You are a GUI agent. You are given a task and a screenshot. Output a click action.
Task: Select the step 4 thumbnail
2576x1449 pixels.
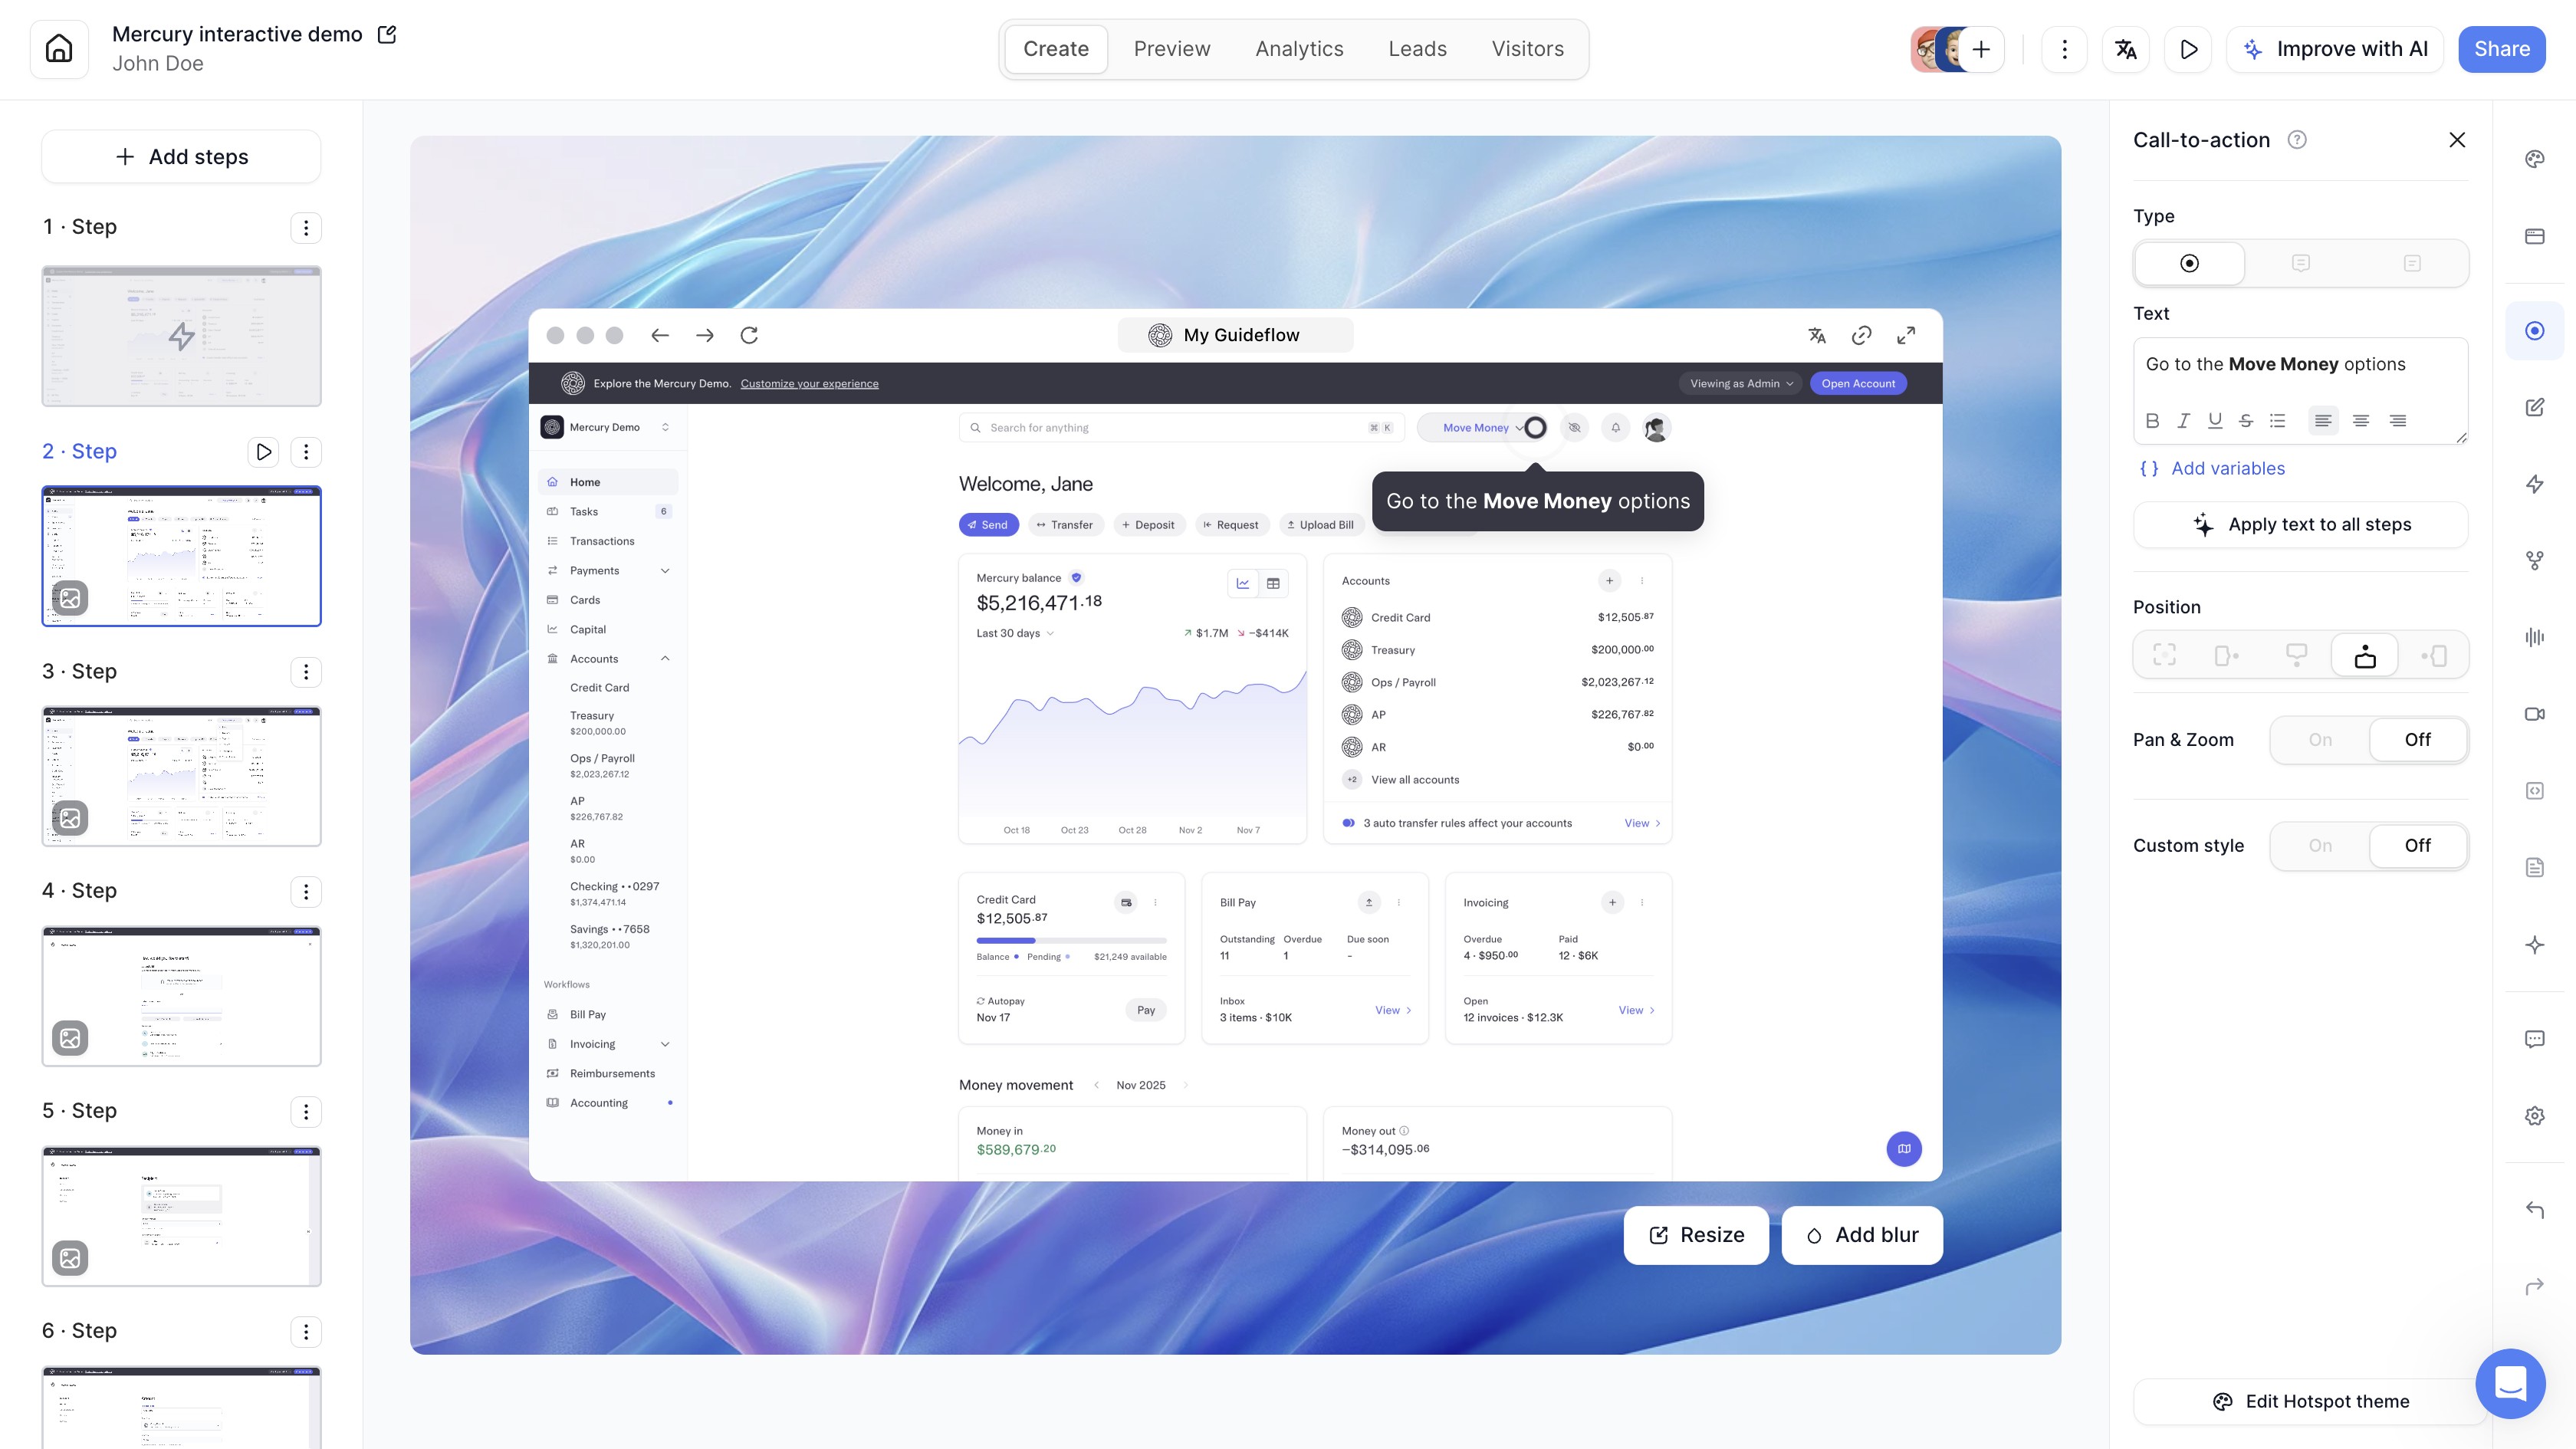181,996
